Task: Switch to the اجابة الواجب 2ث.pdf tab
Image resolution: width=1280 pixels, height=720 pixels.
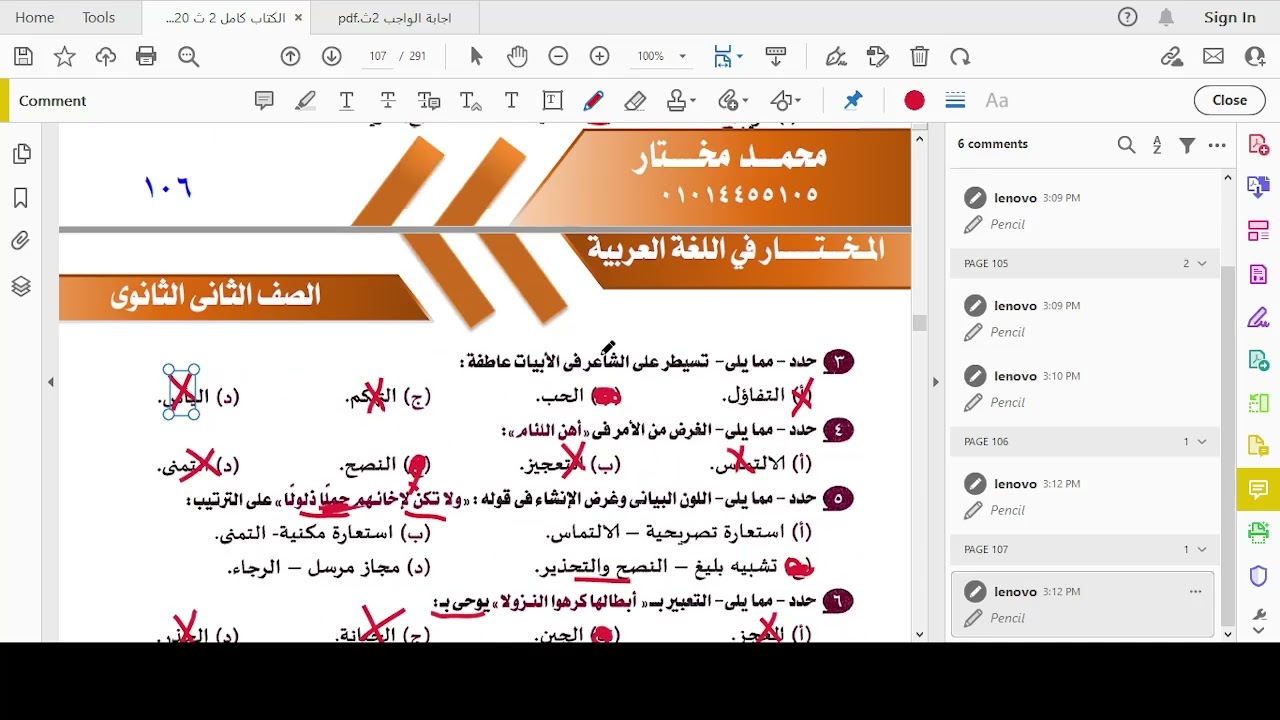Action: [394, 17]
